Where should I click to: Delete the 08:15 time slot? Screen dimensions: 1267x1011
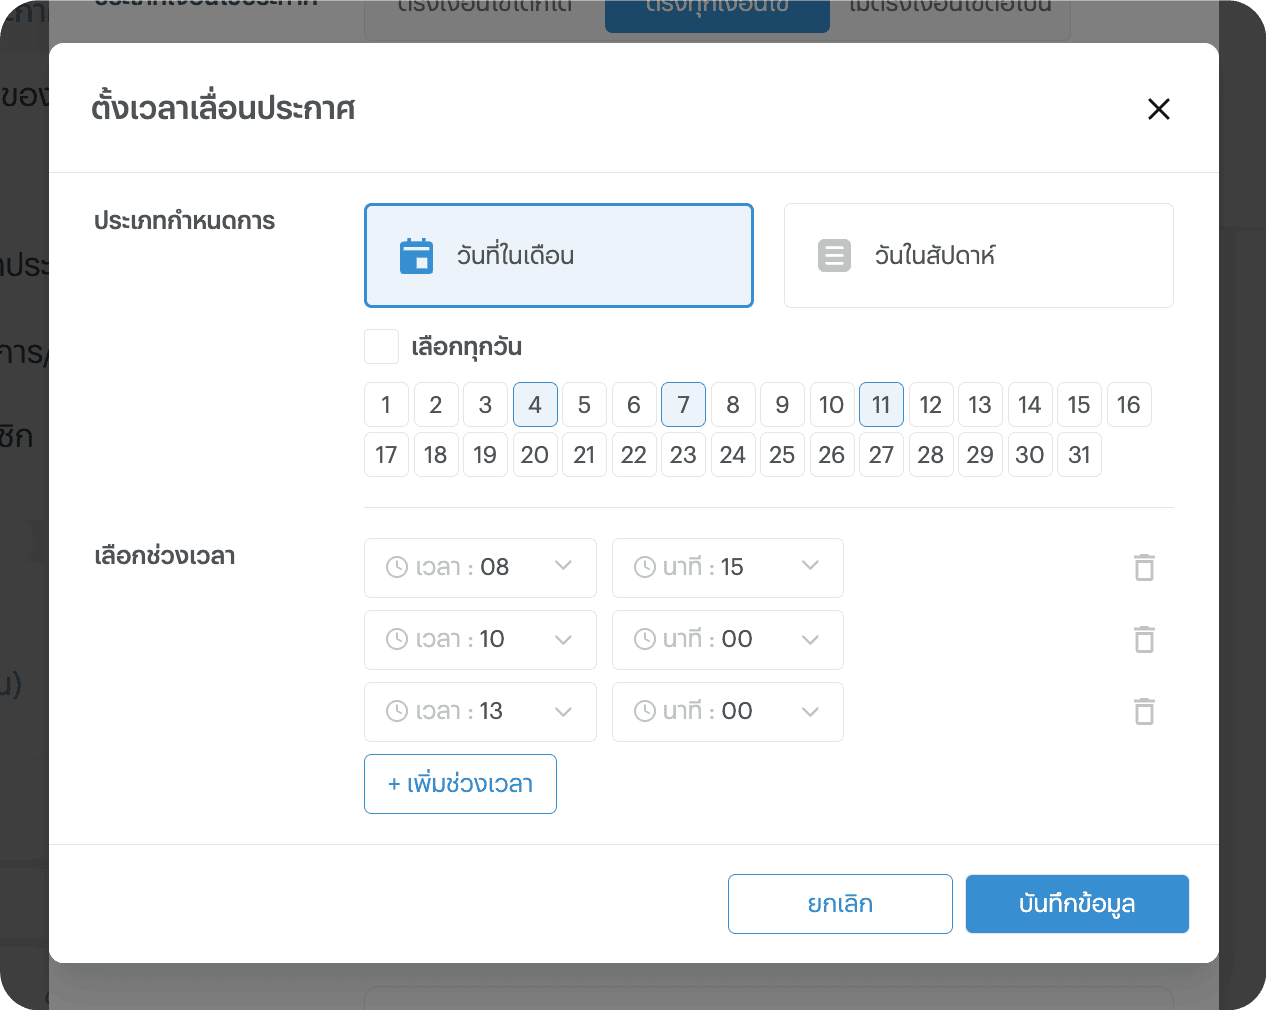tap(1145, 567)
